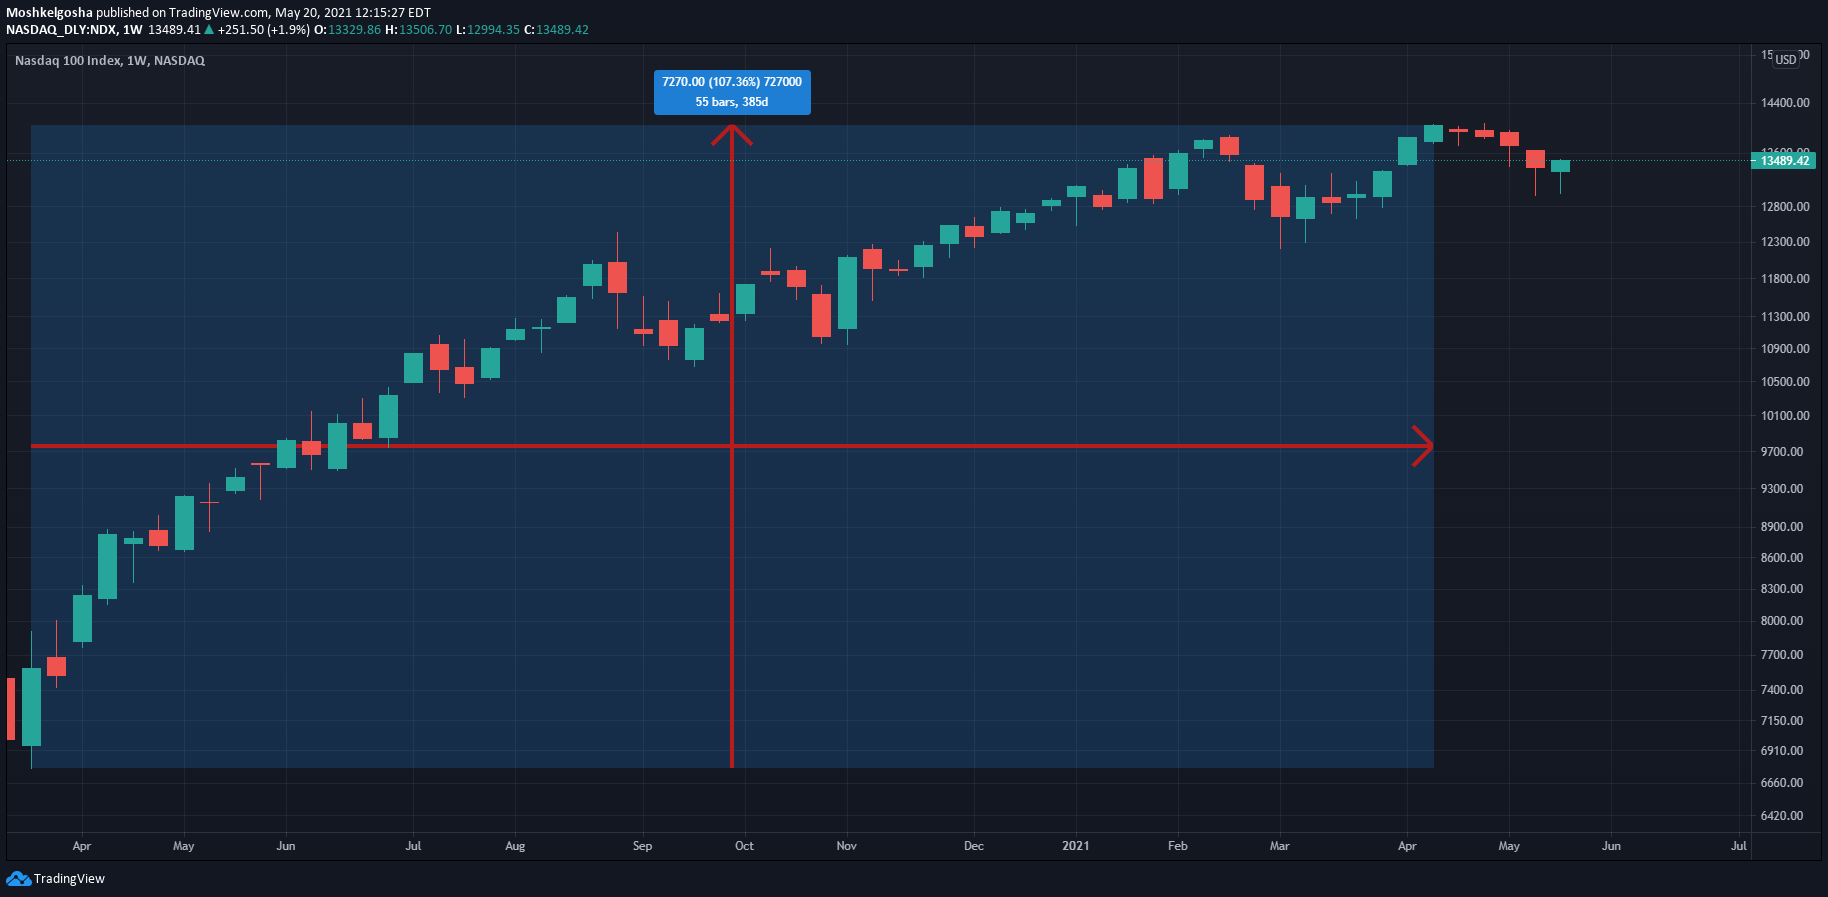Select the blue measurement tooltip 7270.00 (107.36%)
The height and width of the screenshot is (897, 1828).
click(732, 92)
